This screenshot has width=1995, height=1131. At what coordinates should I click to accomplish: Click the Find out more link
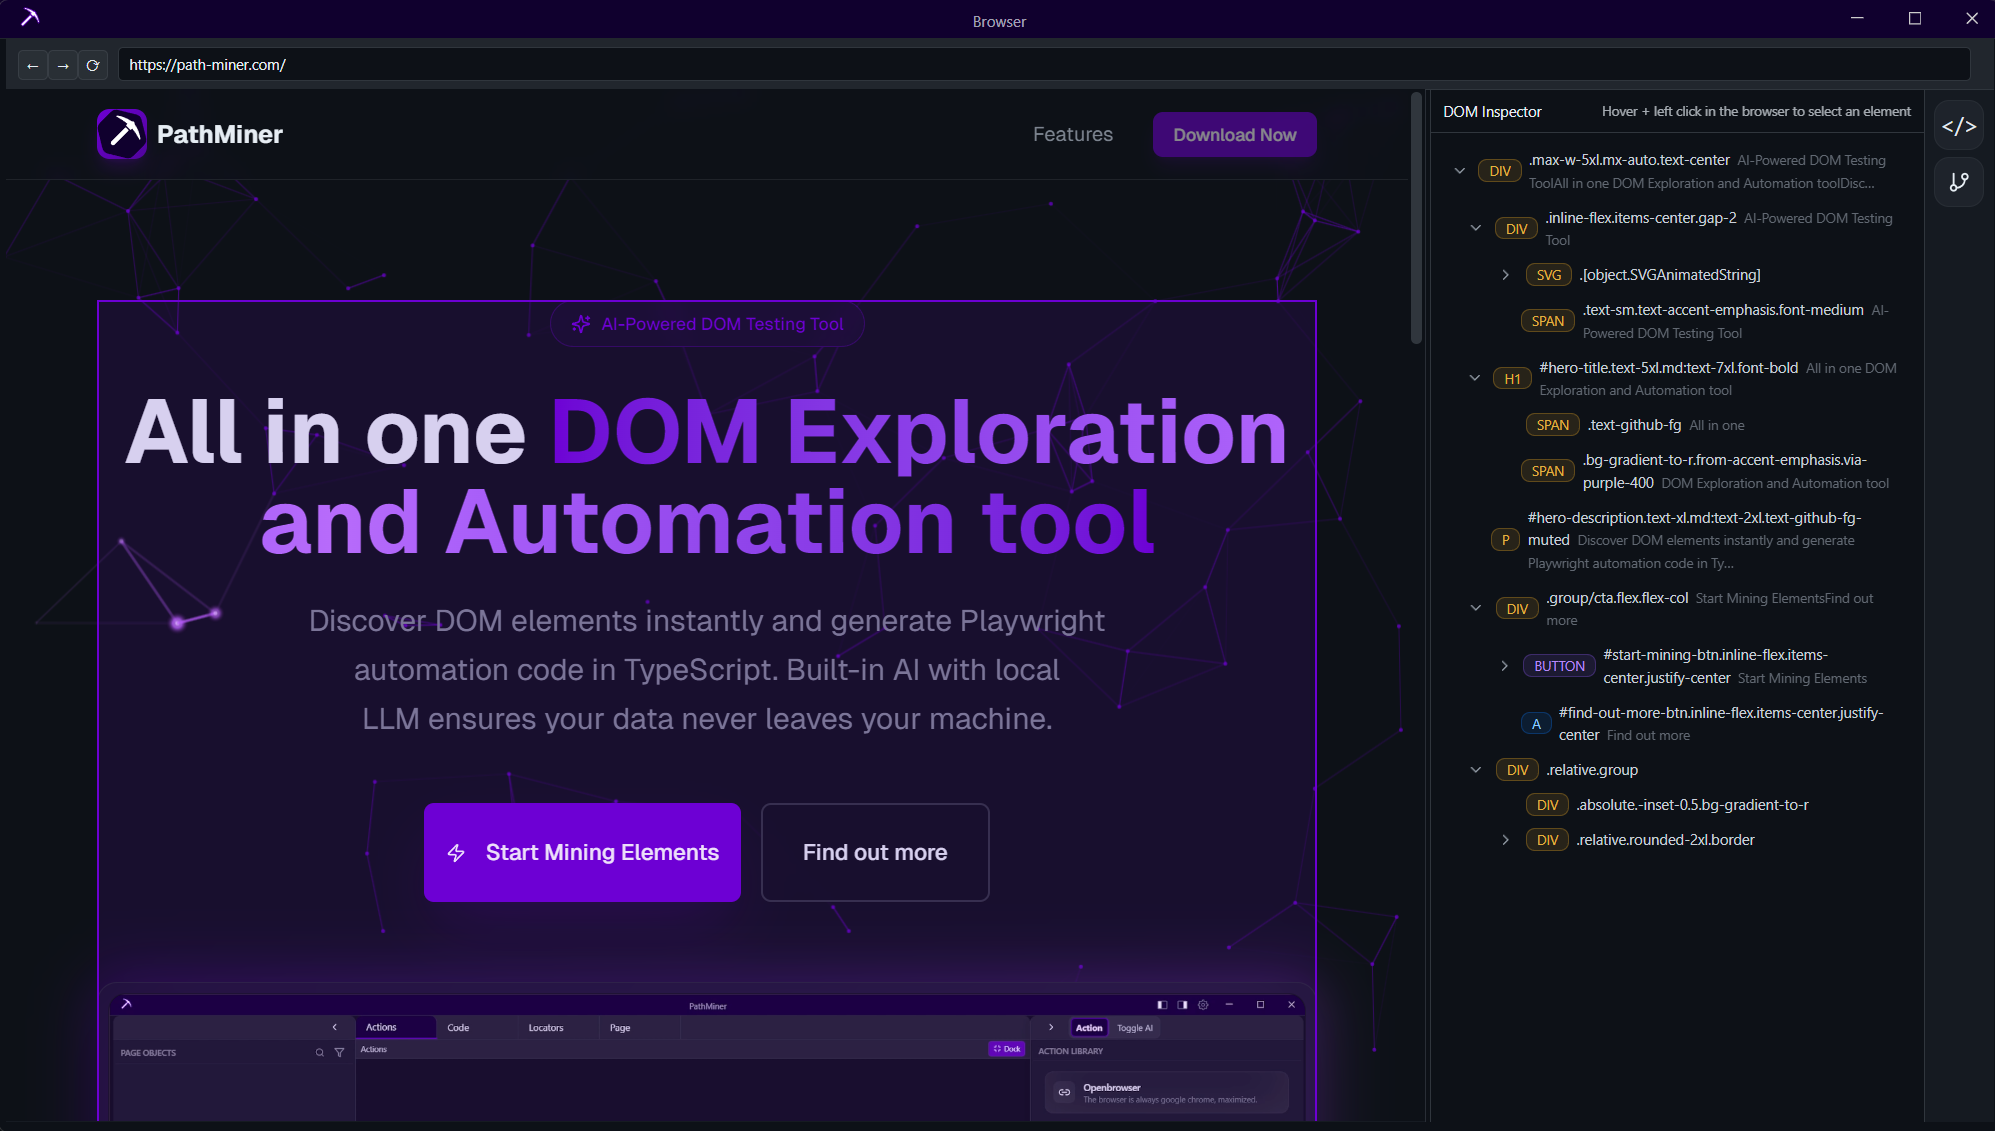pos(874,852)
